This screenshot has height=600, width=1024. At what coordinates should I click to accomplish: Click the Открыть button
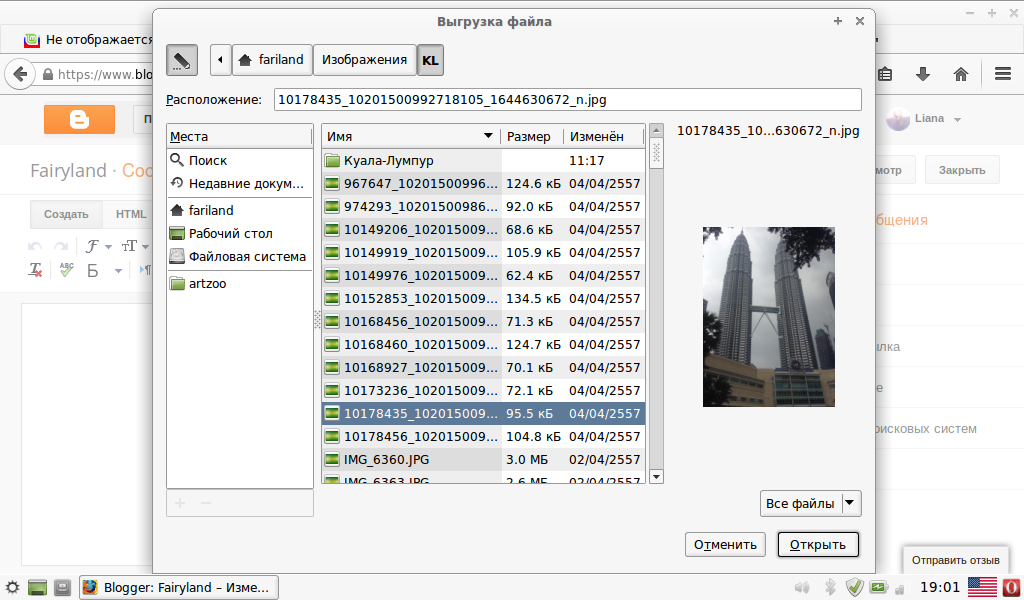pyautogui.click(x=817, y=545)
